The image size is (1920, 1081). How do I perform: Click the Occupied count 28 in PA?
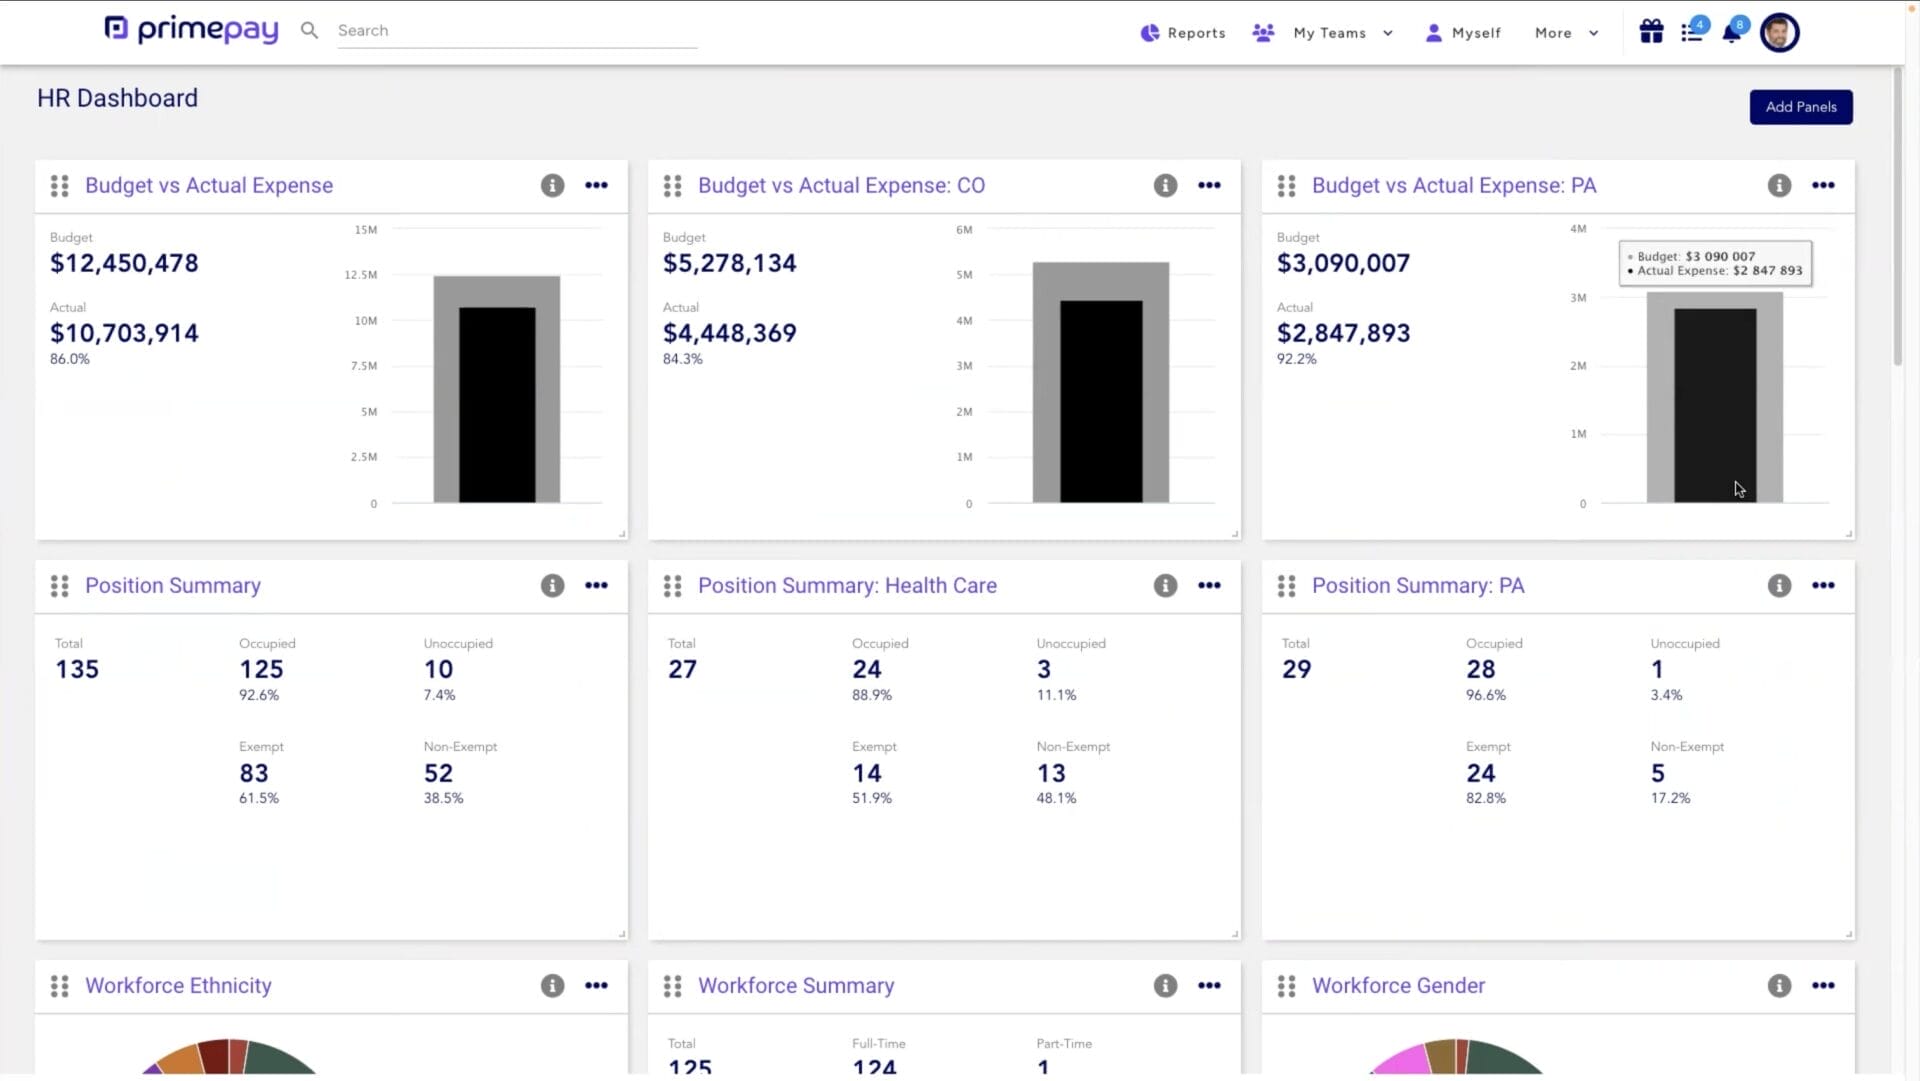pos(1480,669)
